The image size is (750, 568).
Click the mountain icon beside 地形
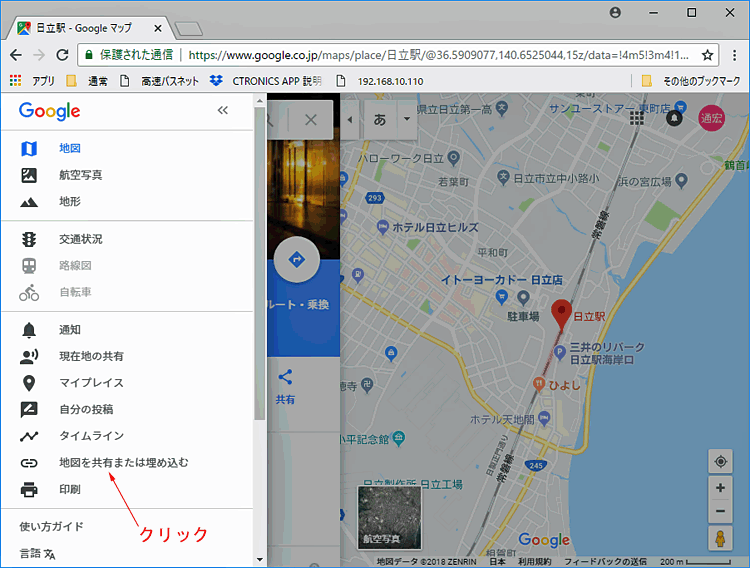(x=29, y=202)
